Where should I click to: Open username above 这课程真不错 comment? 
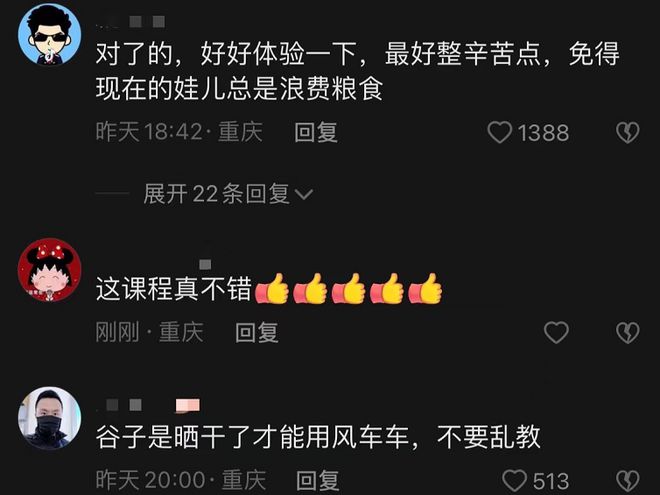(x=205, y=264)
